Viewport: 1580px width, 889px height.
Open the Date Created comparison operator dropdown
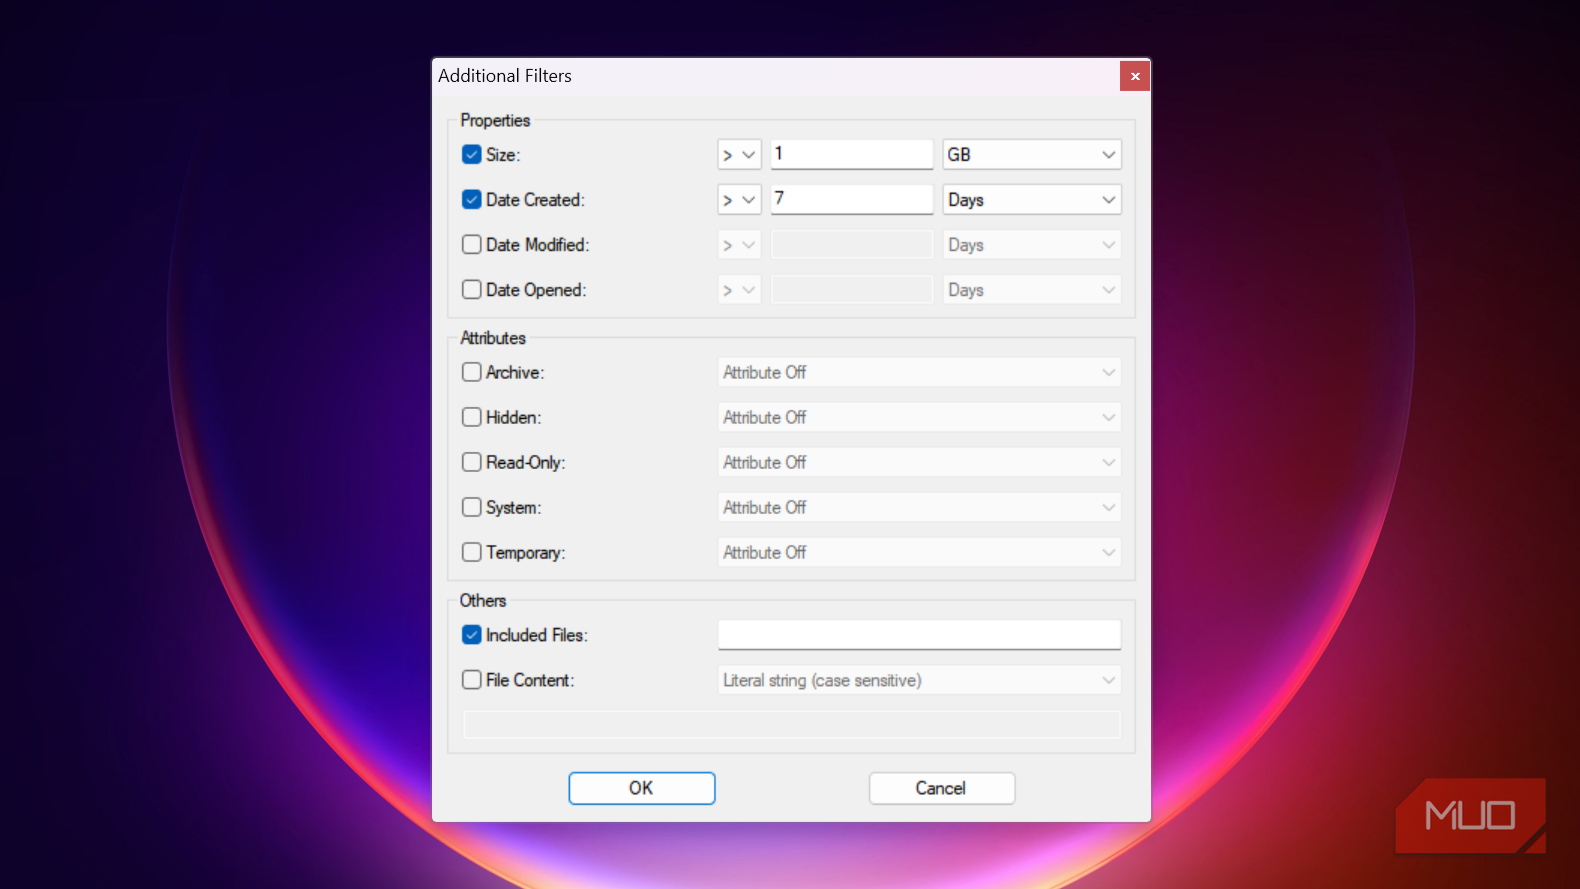pos(739,200)
